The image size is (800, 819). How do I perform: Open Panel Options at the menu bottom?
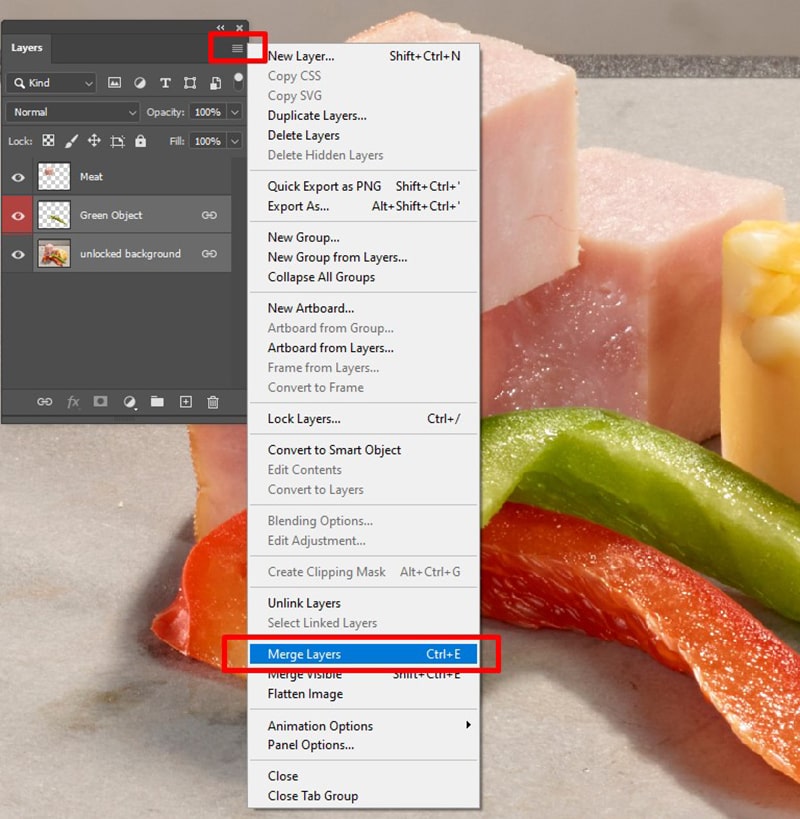310,745
